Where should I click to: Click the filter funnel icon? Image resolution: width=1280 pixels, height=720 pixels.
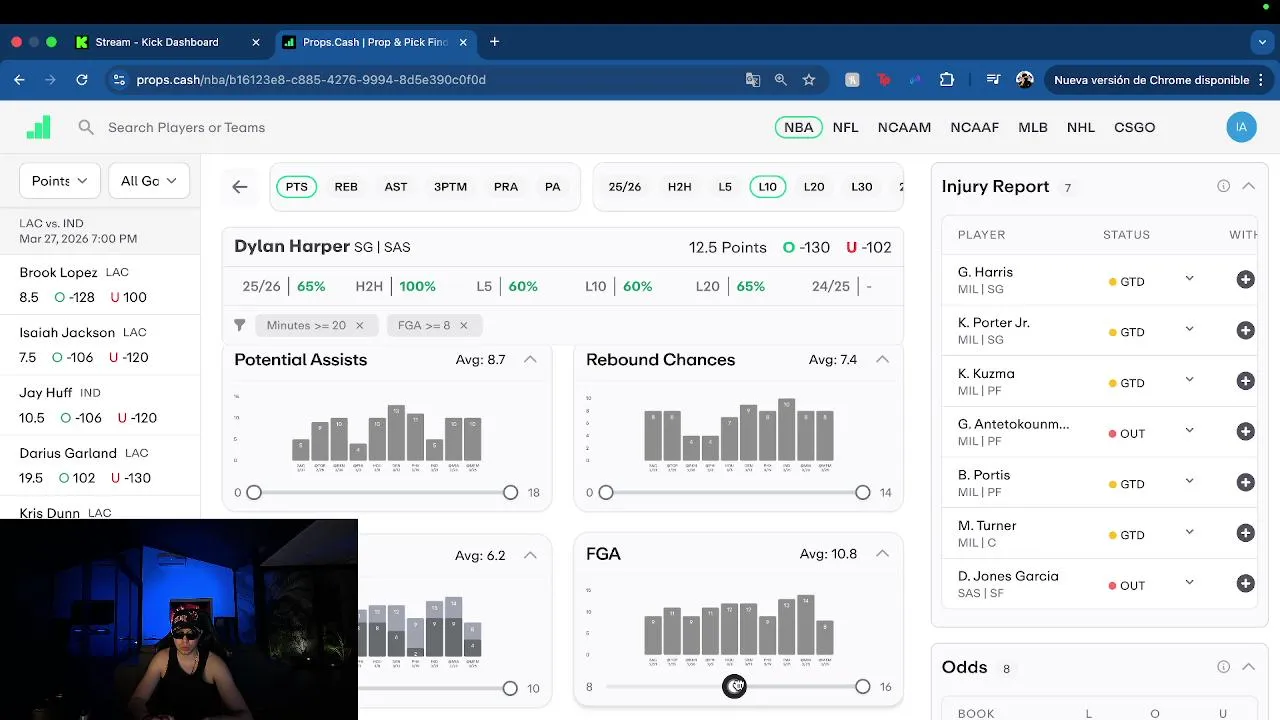[240, 325]
